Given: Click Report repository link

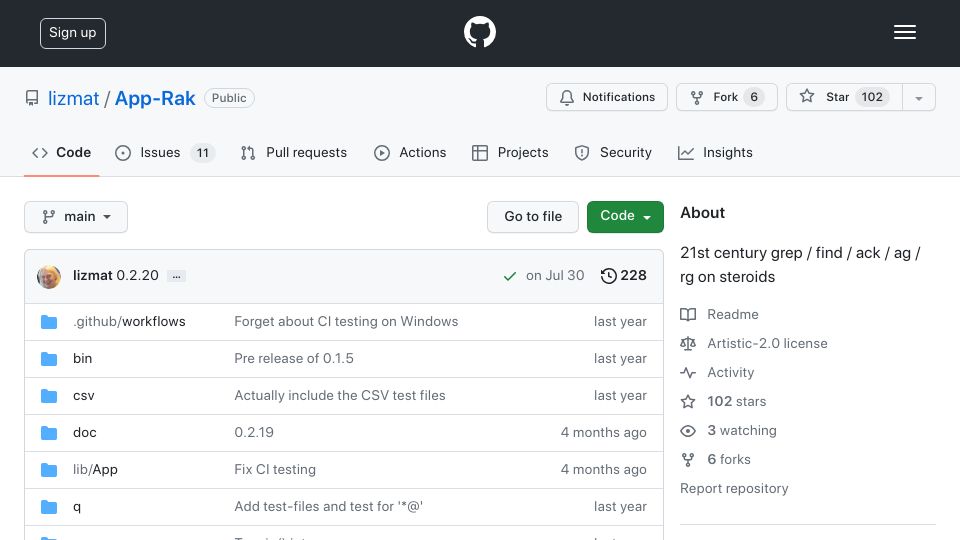Looking at the screenshot, I should [x=734, y=489].
